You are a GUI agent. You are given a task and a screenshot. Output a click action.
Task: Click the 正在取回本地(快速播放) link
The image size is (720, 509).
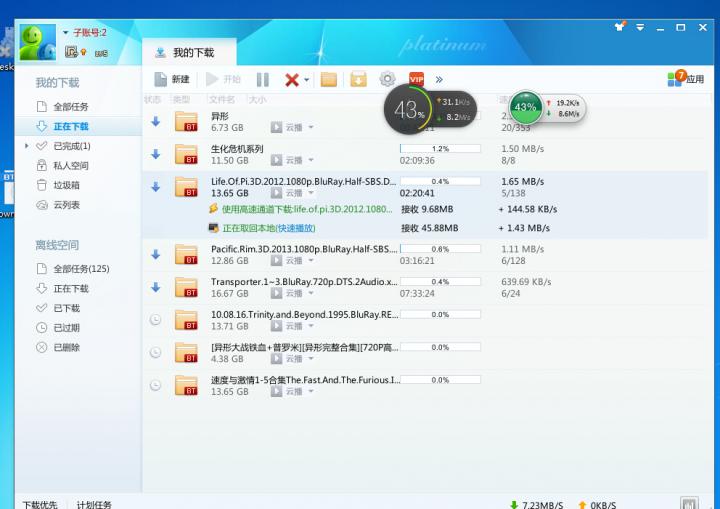(x=269, y=228)
